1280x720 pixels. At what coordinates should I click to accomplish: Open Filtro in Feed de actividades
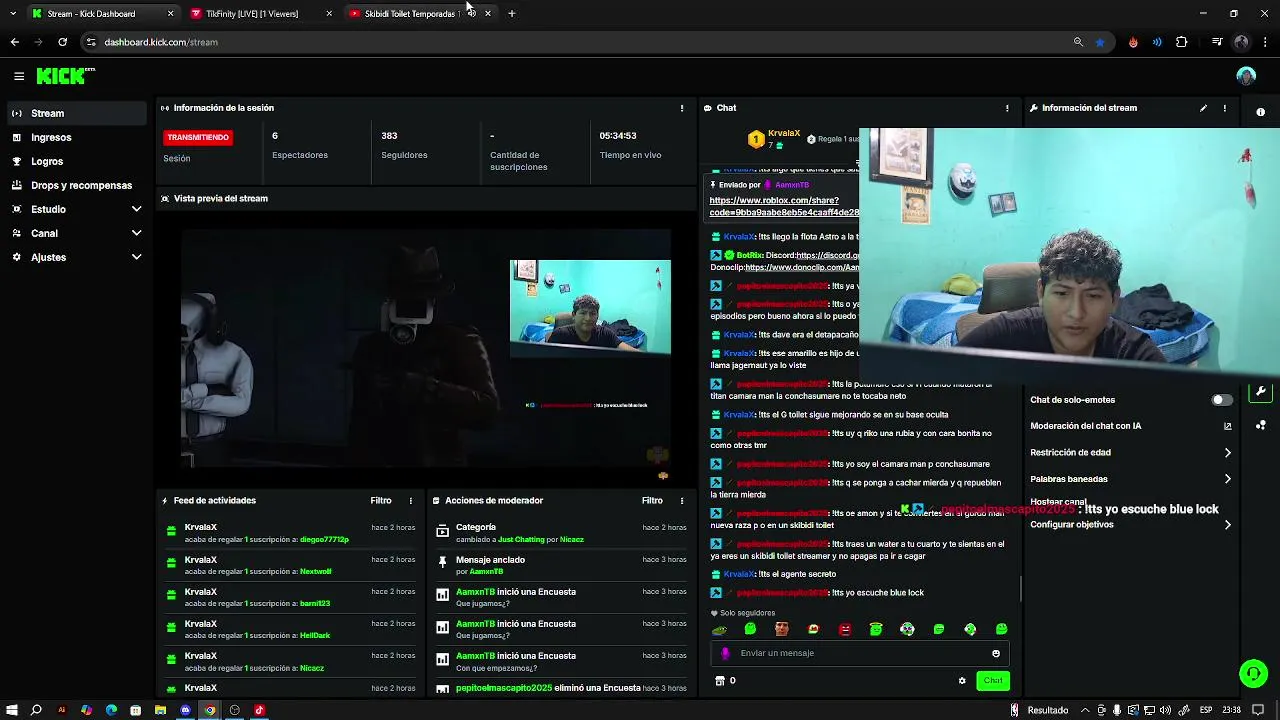[x=381, y=500]
